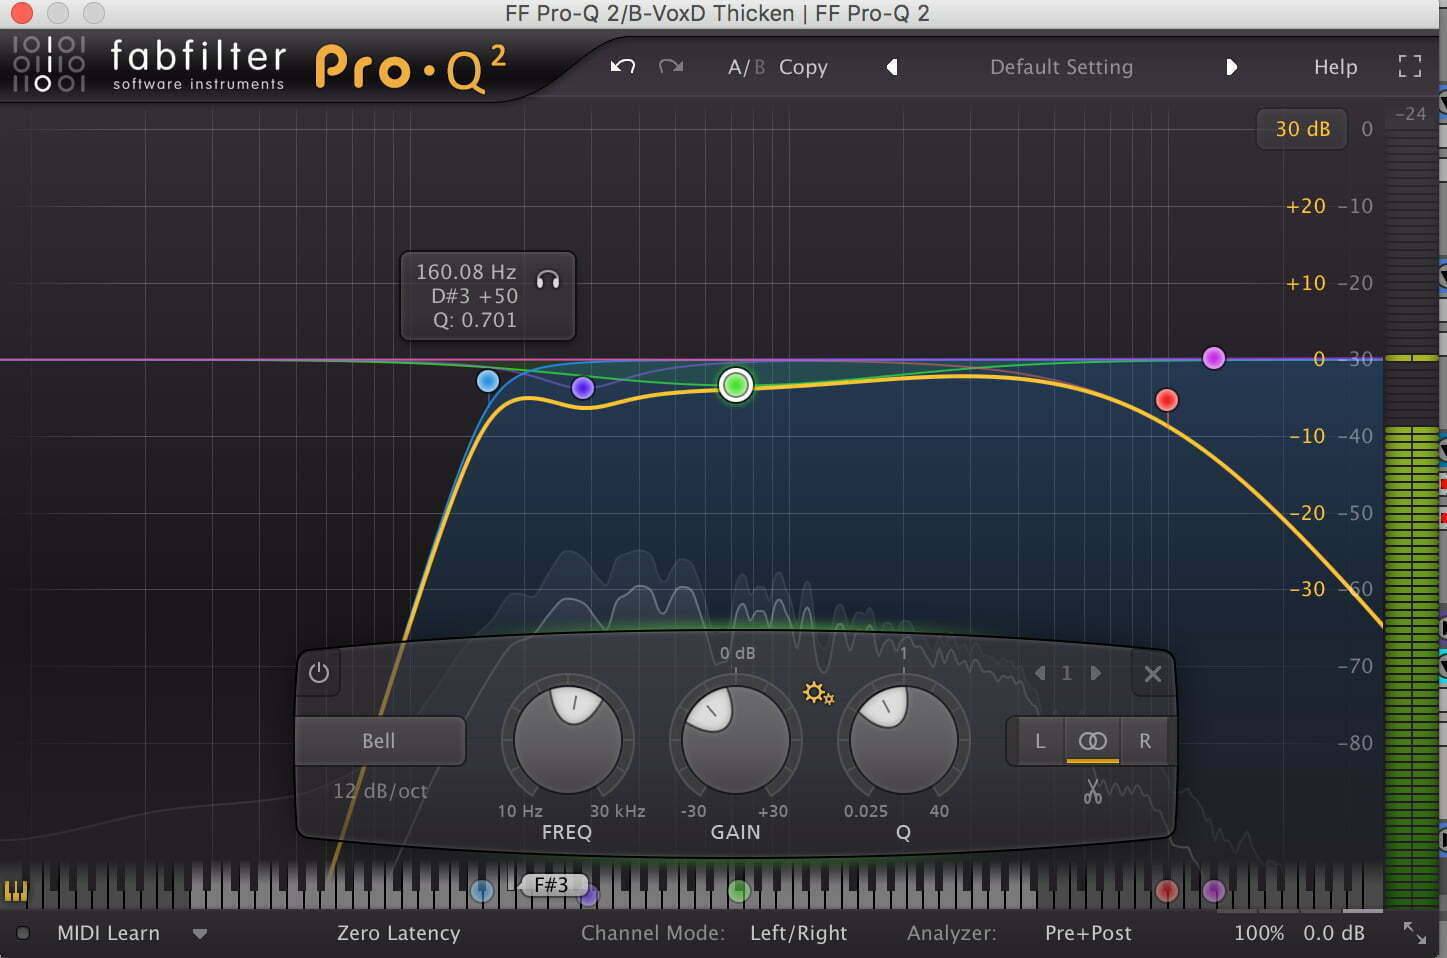Toggle the A/B comparison state
The image size is (1447, 958).
click(746, 67)
